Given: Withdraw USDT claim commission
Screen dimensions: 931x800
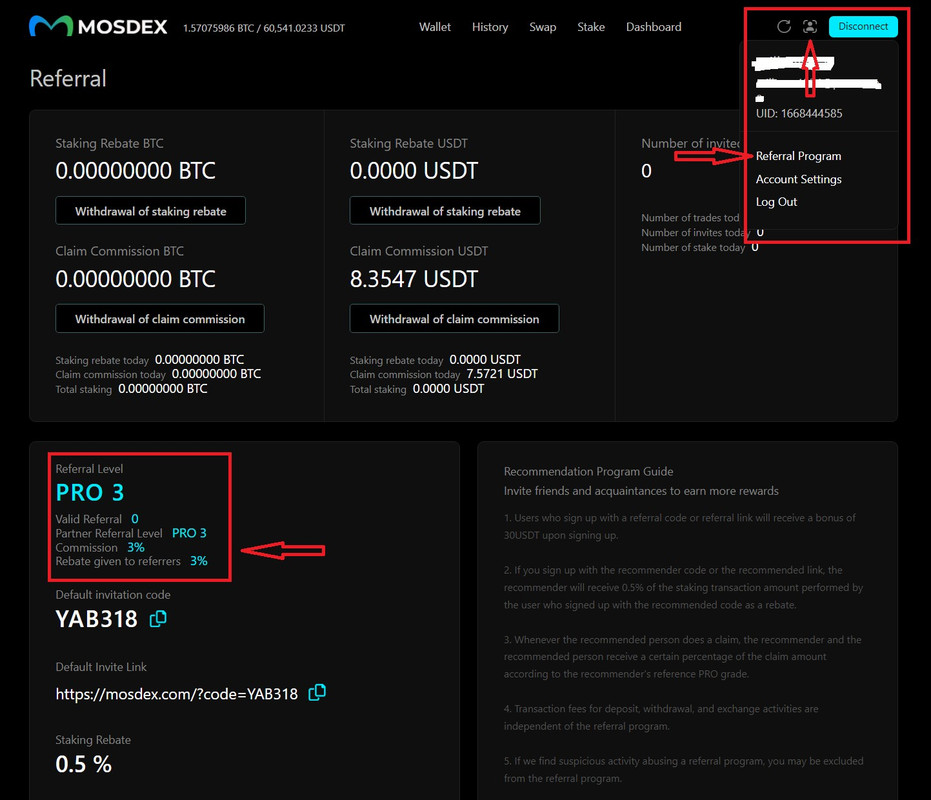Looking at the screenshot, I should coord(454,319).
